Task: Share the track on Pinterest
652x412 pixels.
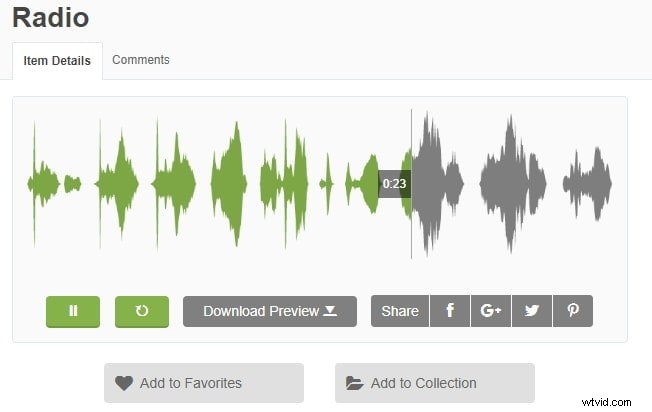Action: tap(573, 311)
